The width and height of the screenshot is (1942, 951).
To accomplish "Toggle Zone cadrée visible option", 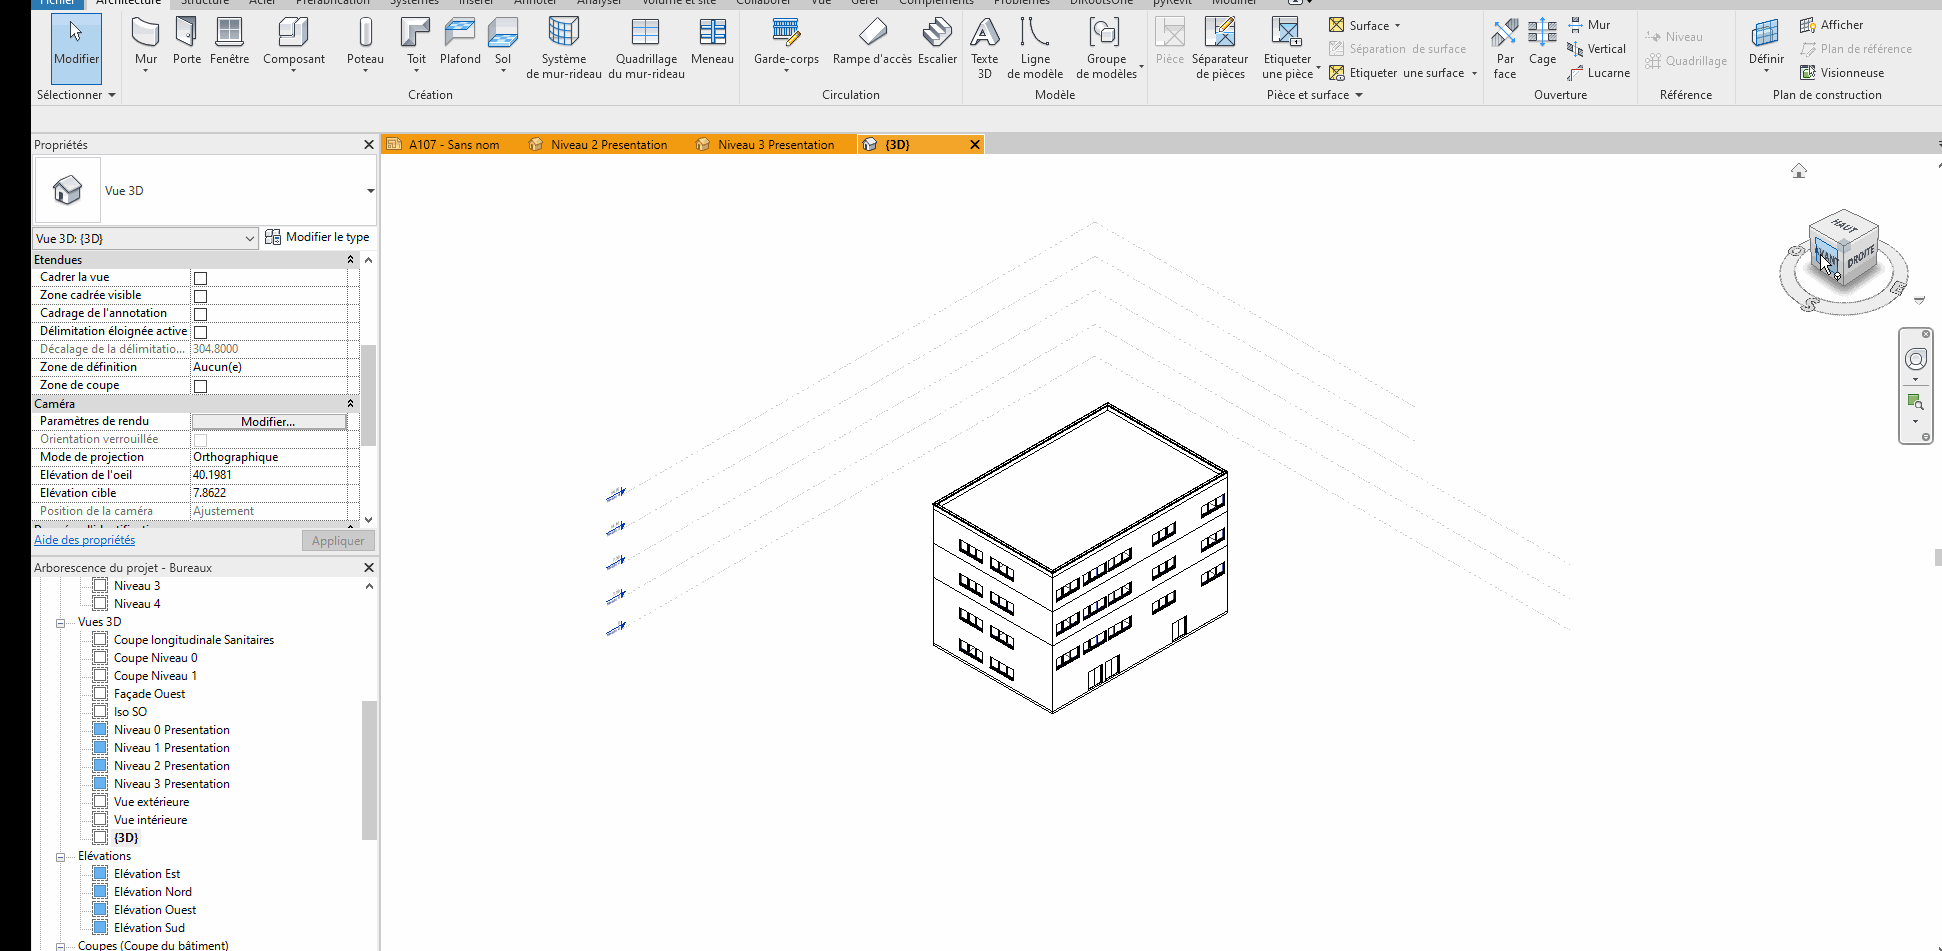I will point(200,295).
